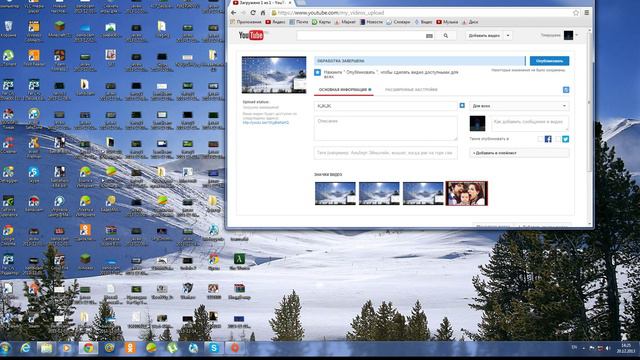The height and width of the screenshot is (360, 640).
Task: Open the Яндекс bookmark
Action: click(275, 22)
